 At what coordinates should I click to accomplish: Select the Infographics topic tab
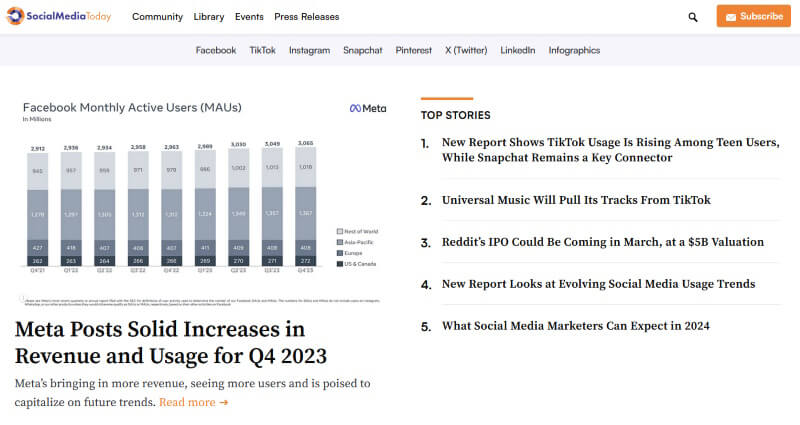click(574, 50)
